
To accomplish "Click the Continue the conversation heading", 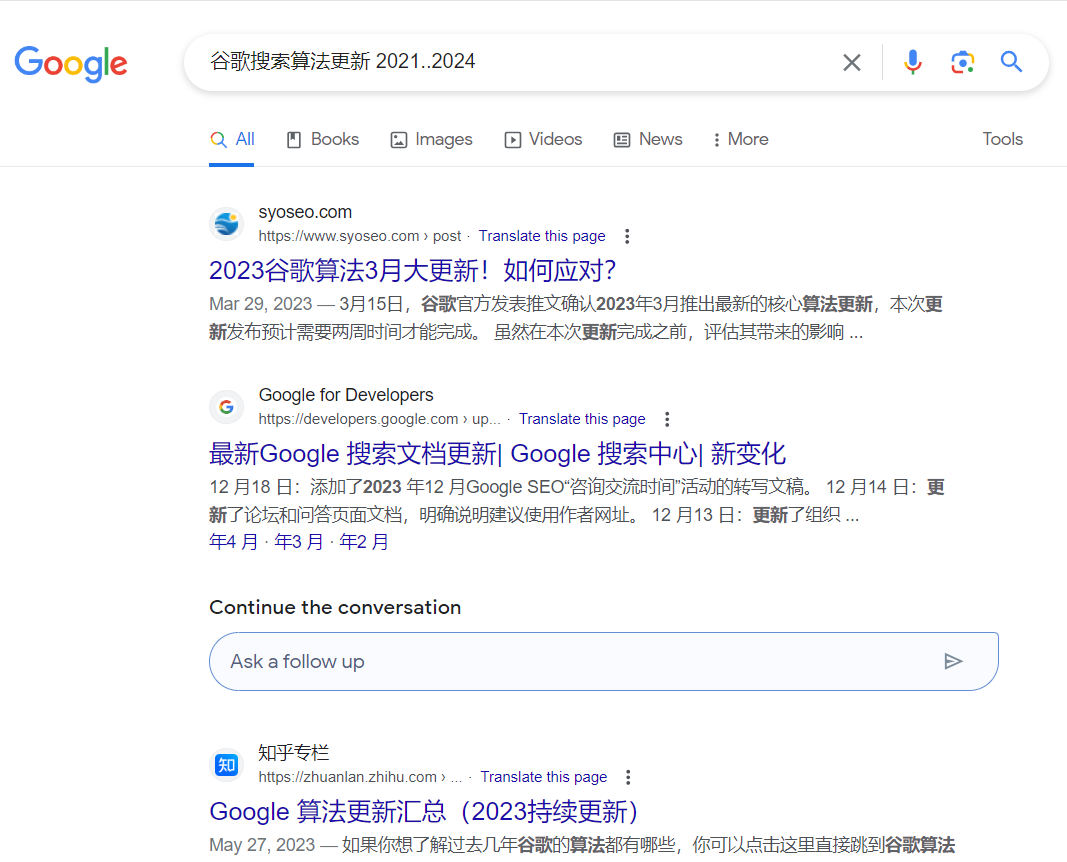I will click(x=335, y=608).
